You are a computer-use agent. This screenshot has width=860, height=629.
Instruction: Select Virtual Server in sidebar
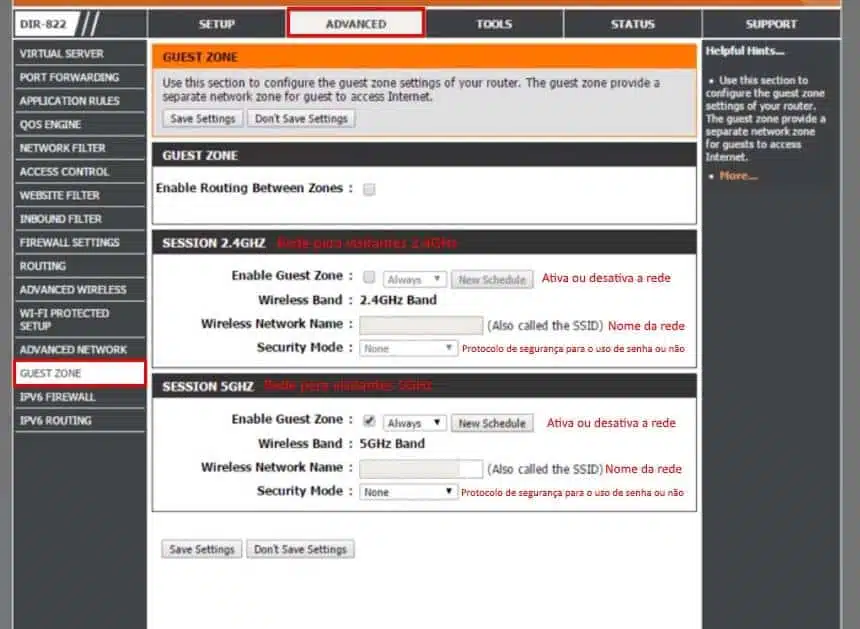pos(80,54)
